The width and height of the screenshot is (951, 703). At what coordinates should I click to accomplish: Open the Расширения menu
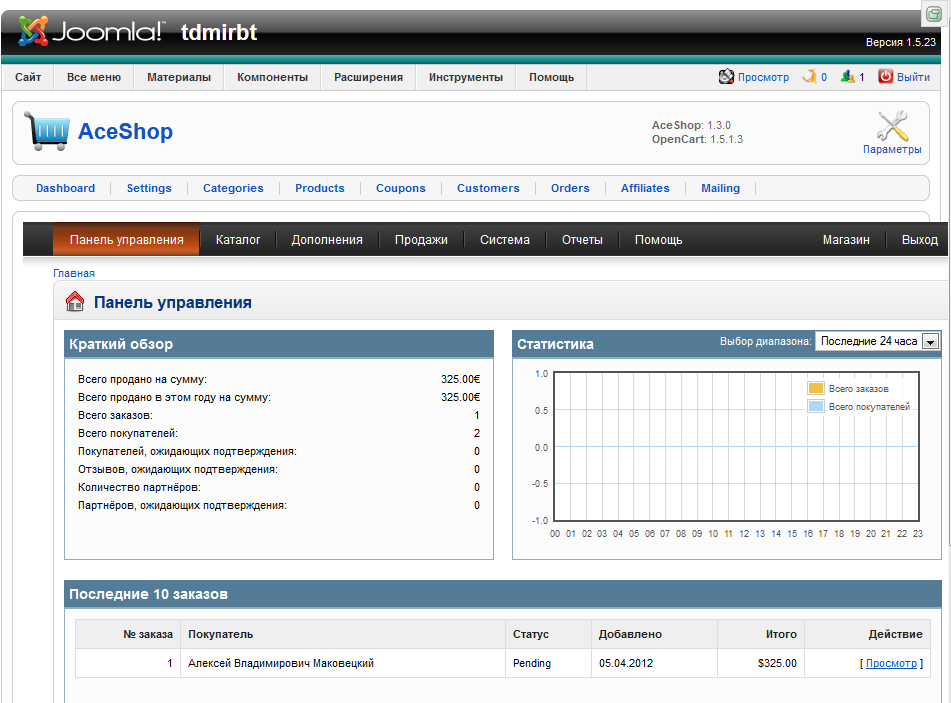click(x=368, y=77)
